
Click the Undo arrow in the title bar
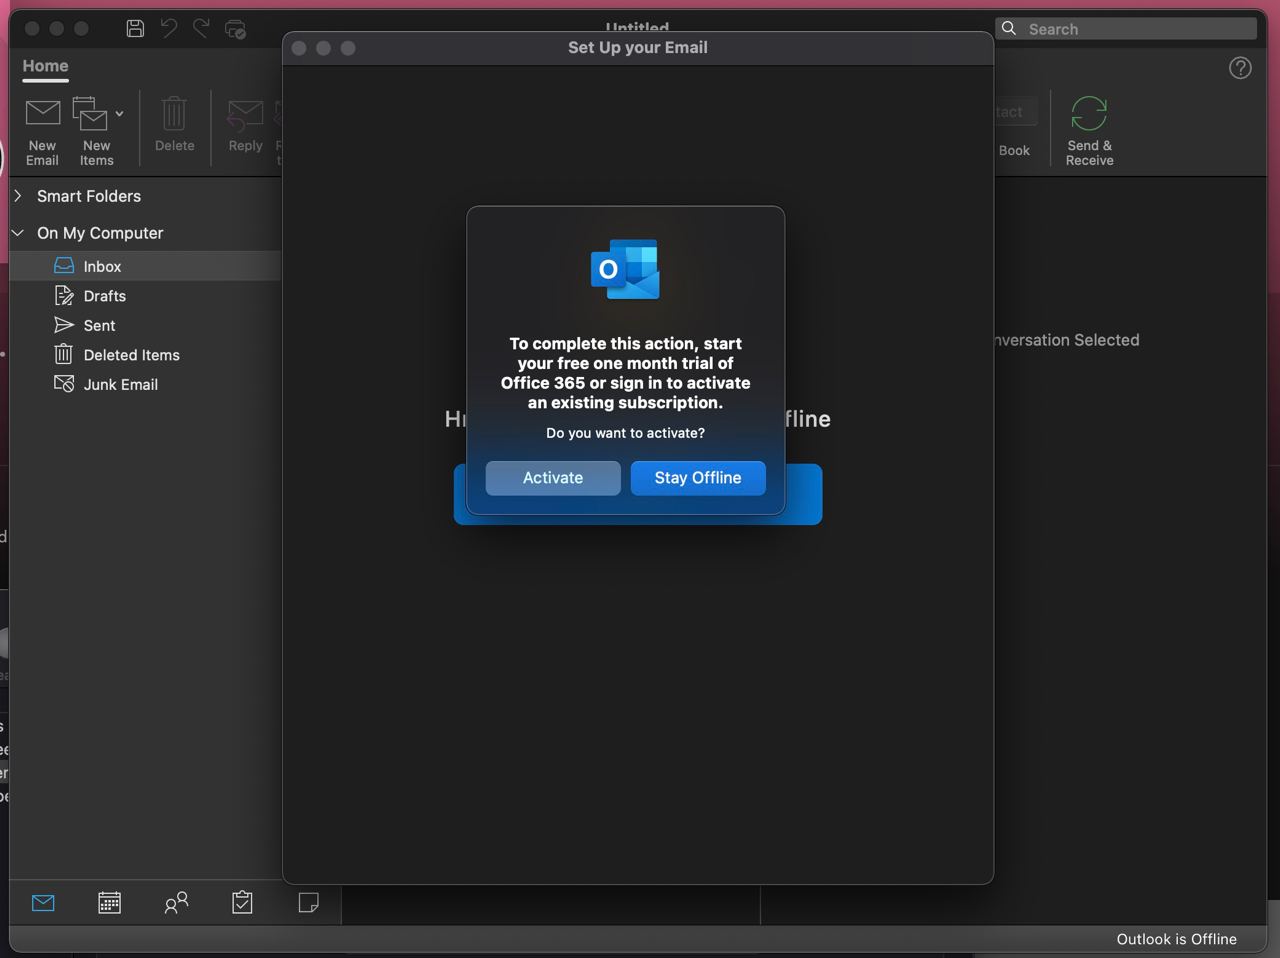click(169, 28)
